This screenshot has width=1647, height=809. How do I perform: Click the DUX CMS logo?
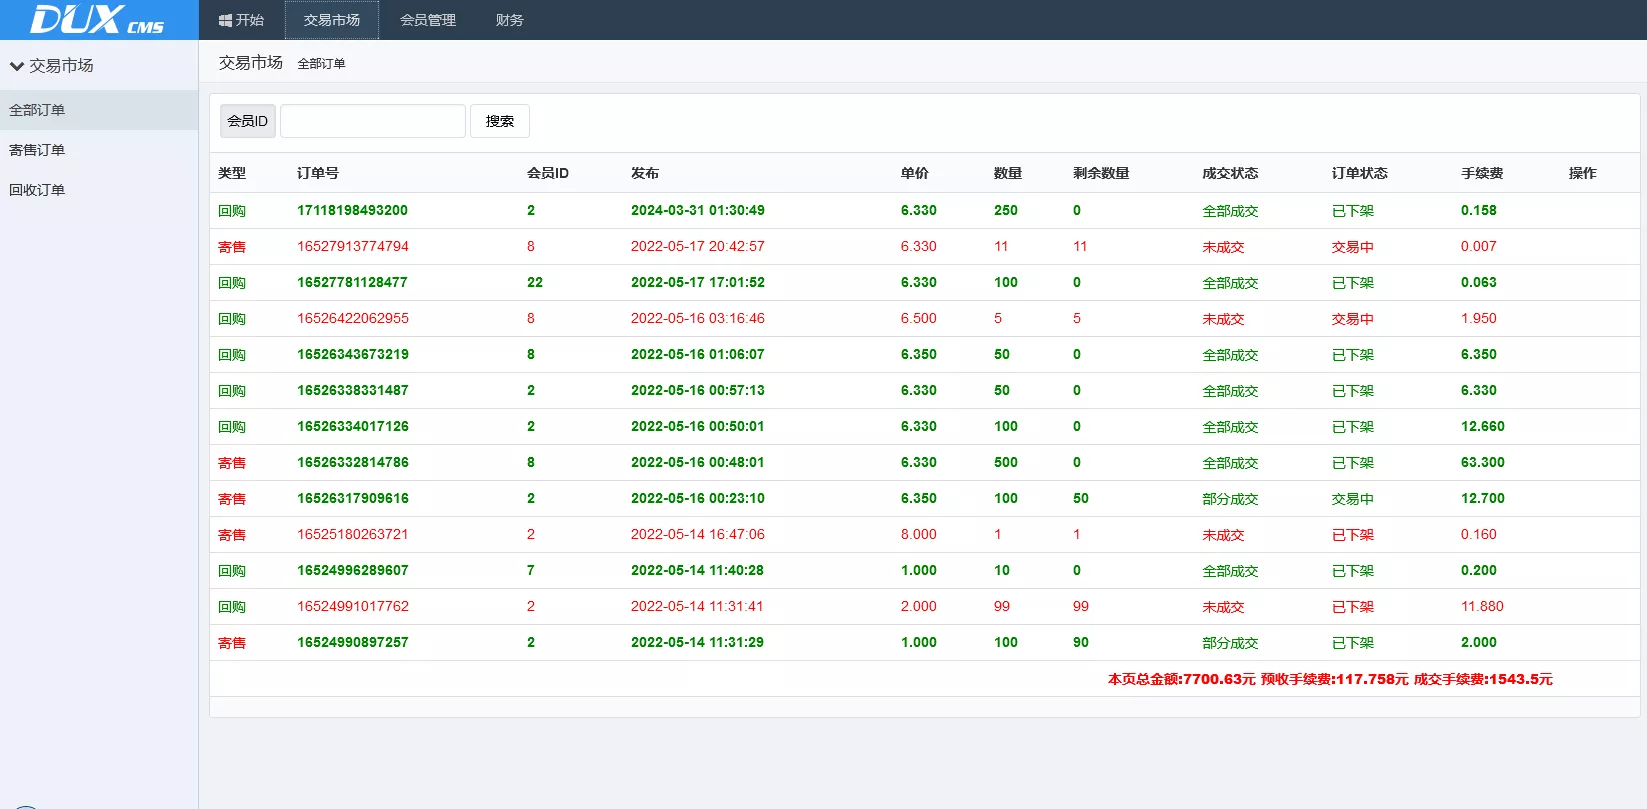click(97, 20)
